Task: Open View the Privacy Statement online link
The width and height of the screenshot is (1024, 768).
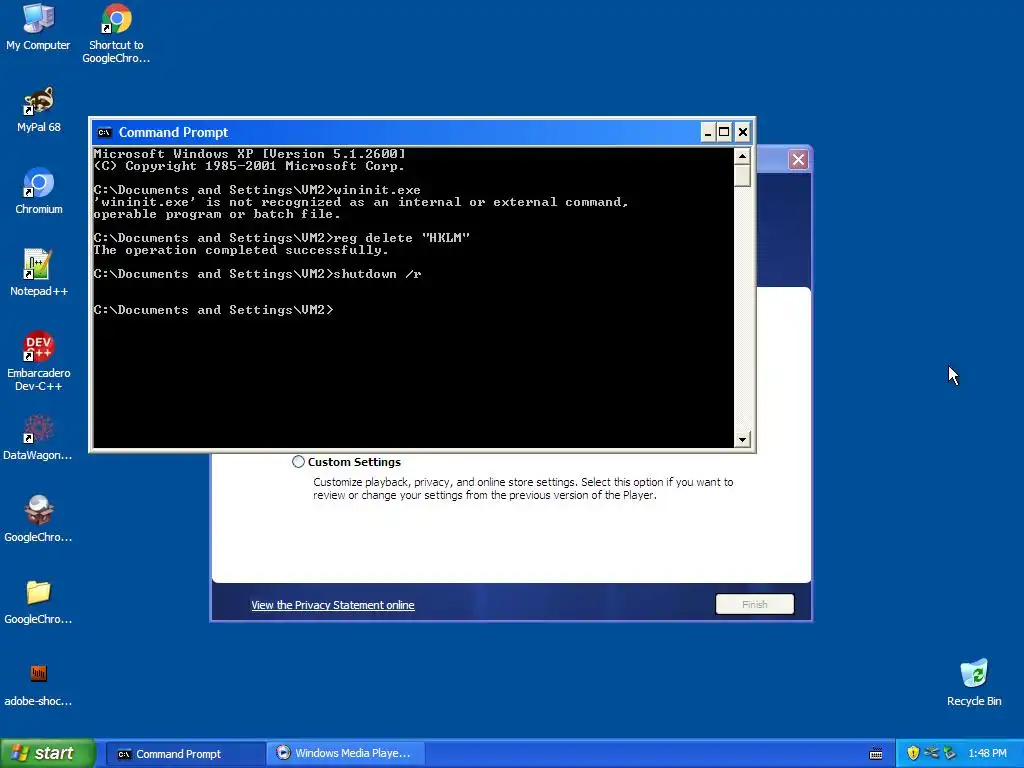Action: (x=332, y=605)
